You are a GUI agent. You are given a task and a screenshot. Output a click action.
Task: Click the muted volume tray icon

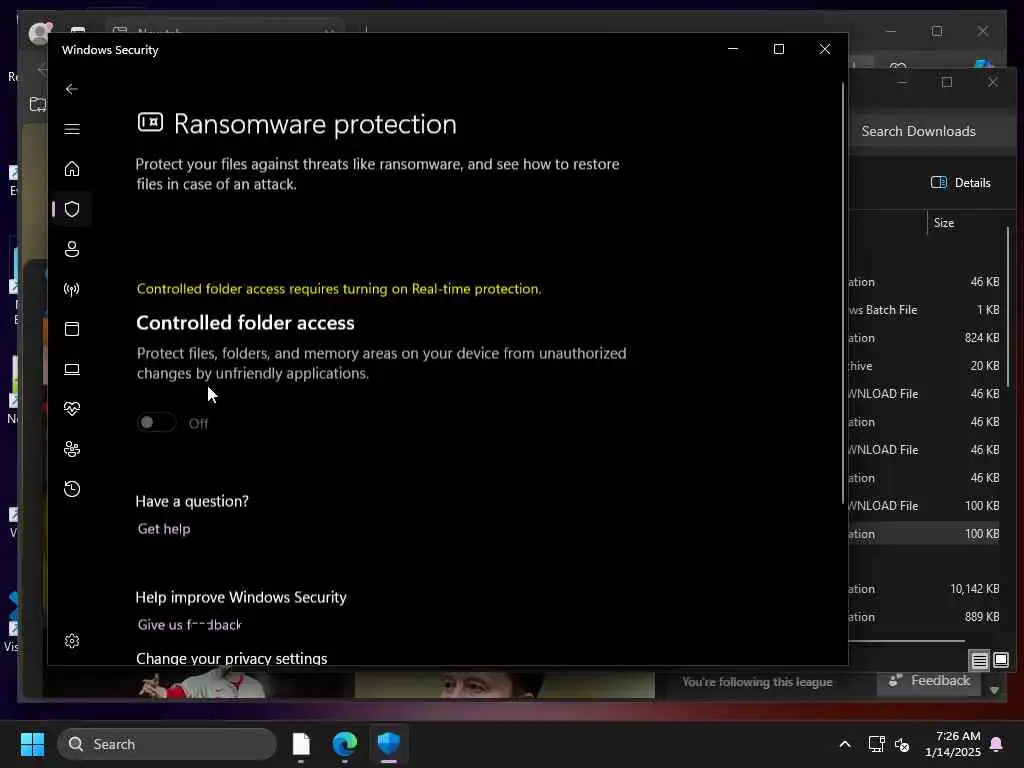(902, 744)
